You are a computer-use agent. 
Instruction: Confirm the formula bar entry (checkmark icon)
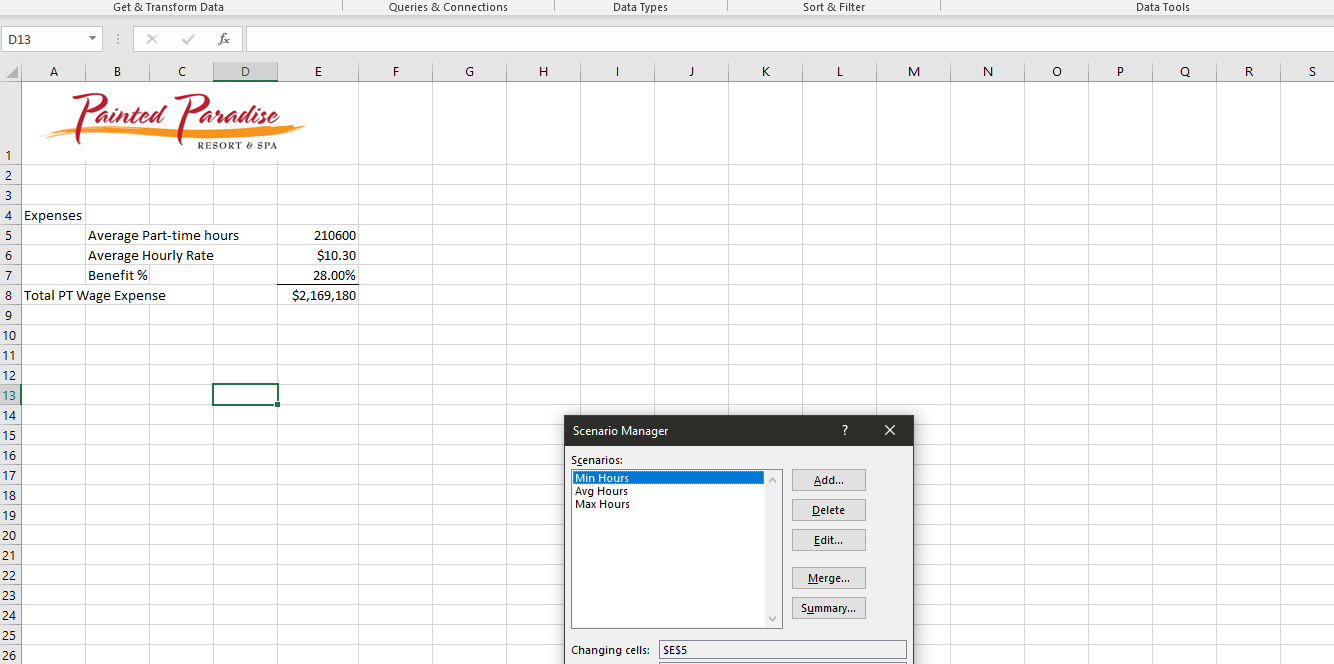(x=188, y=39)
